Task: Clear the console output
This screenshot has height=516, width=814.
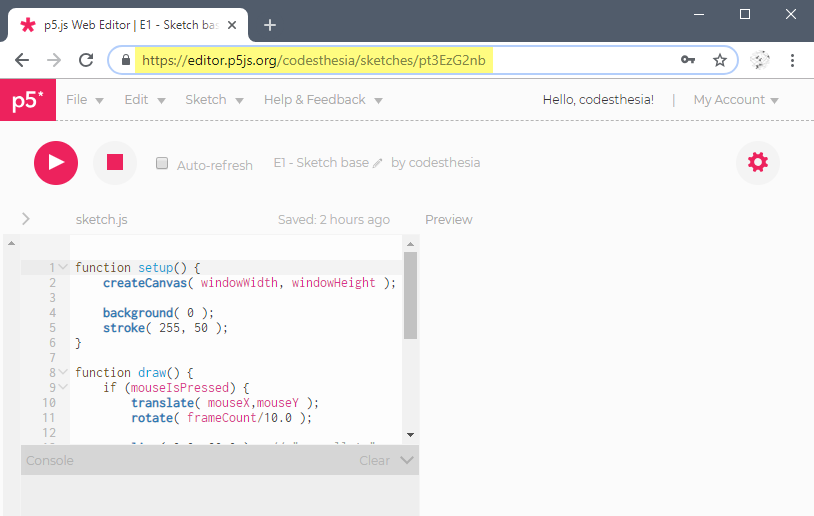Action: [374, 461]
